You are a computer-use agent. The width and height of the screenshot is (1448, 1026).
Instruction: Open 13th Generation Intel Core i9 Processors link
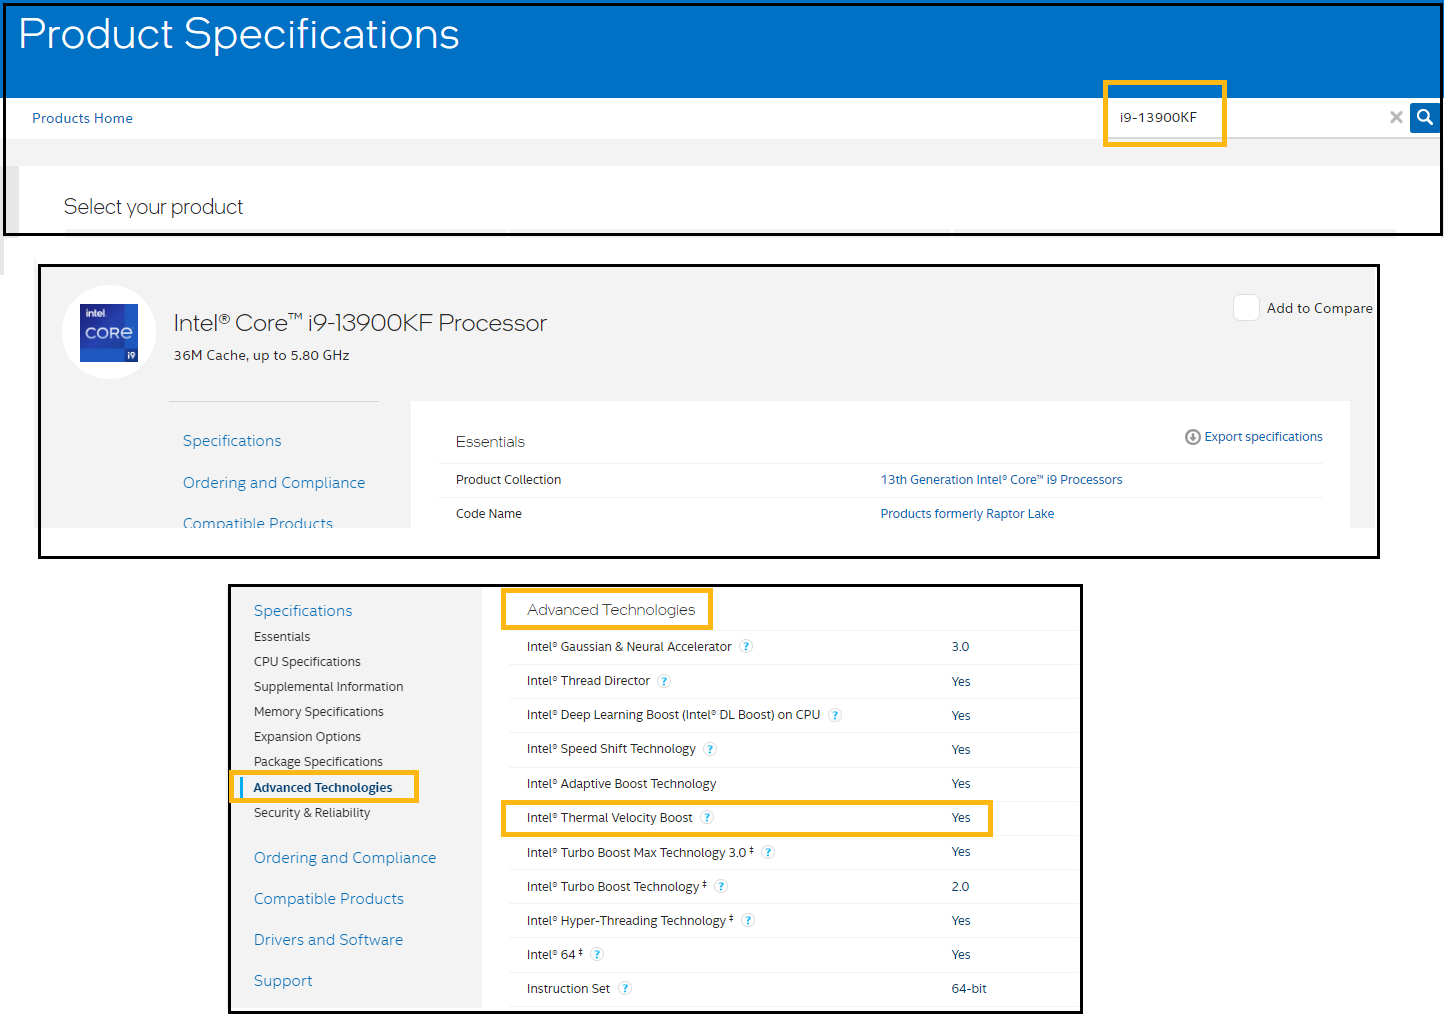(1001, 480)
